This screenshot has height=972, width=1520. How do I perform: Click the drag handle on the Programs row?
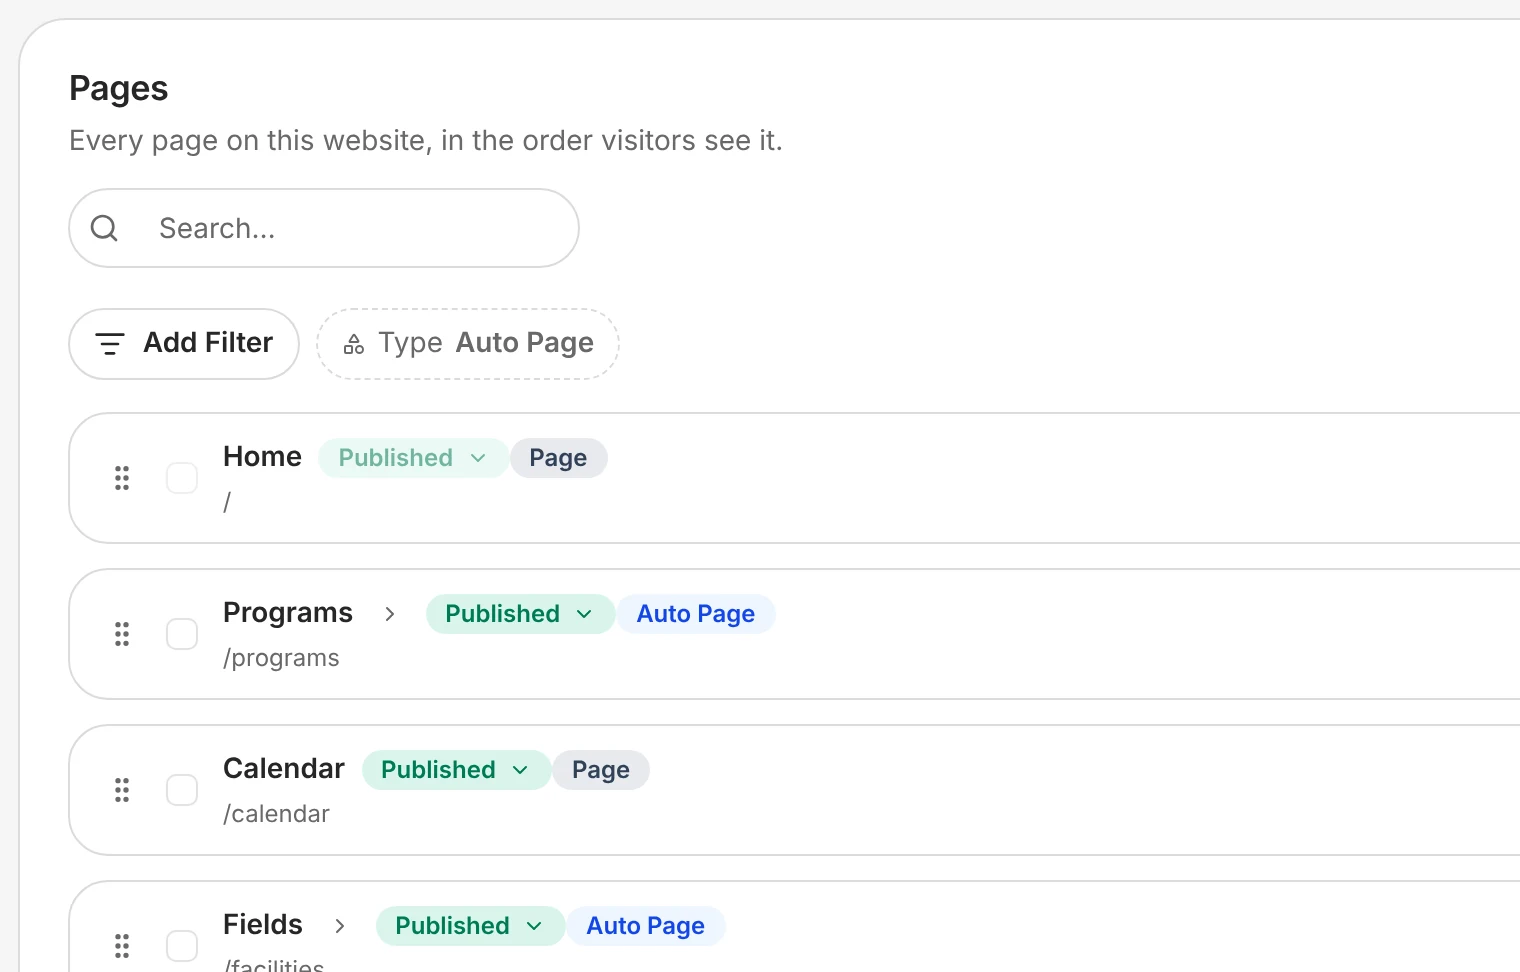122,634
